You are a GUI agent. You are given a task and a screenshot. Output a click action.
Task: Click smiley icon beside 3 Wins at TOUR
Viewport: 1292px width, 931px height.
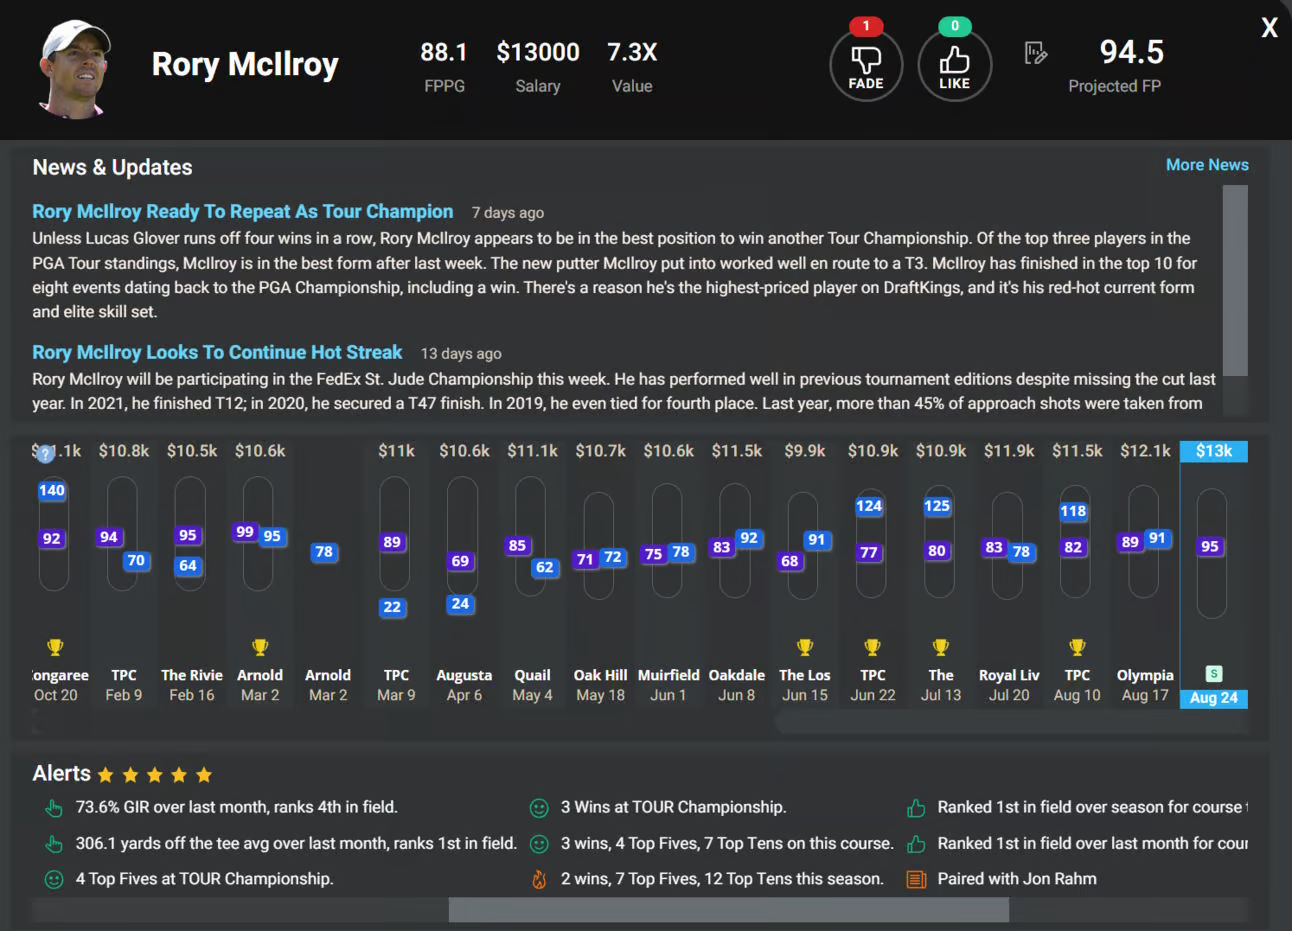click(x=539, y=808)
